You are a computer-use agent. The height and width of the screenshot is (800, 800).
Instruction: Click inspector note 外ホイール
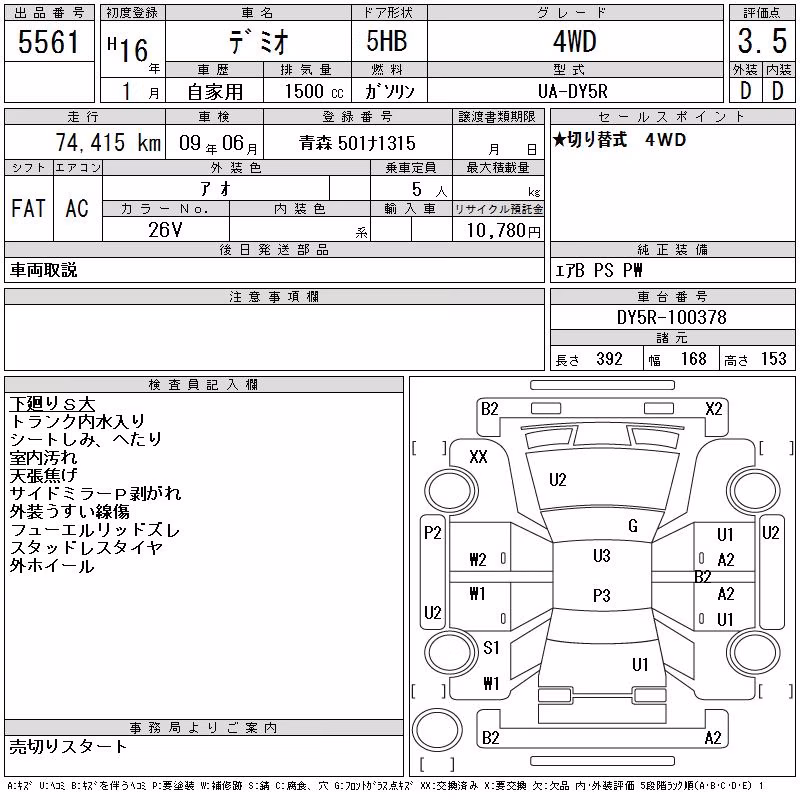52,565
